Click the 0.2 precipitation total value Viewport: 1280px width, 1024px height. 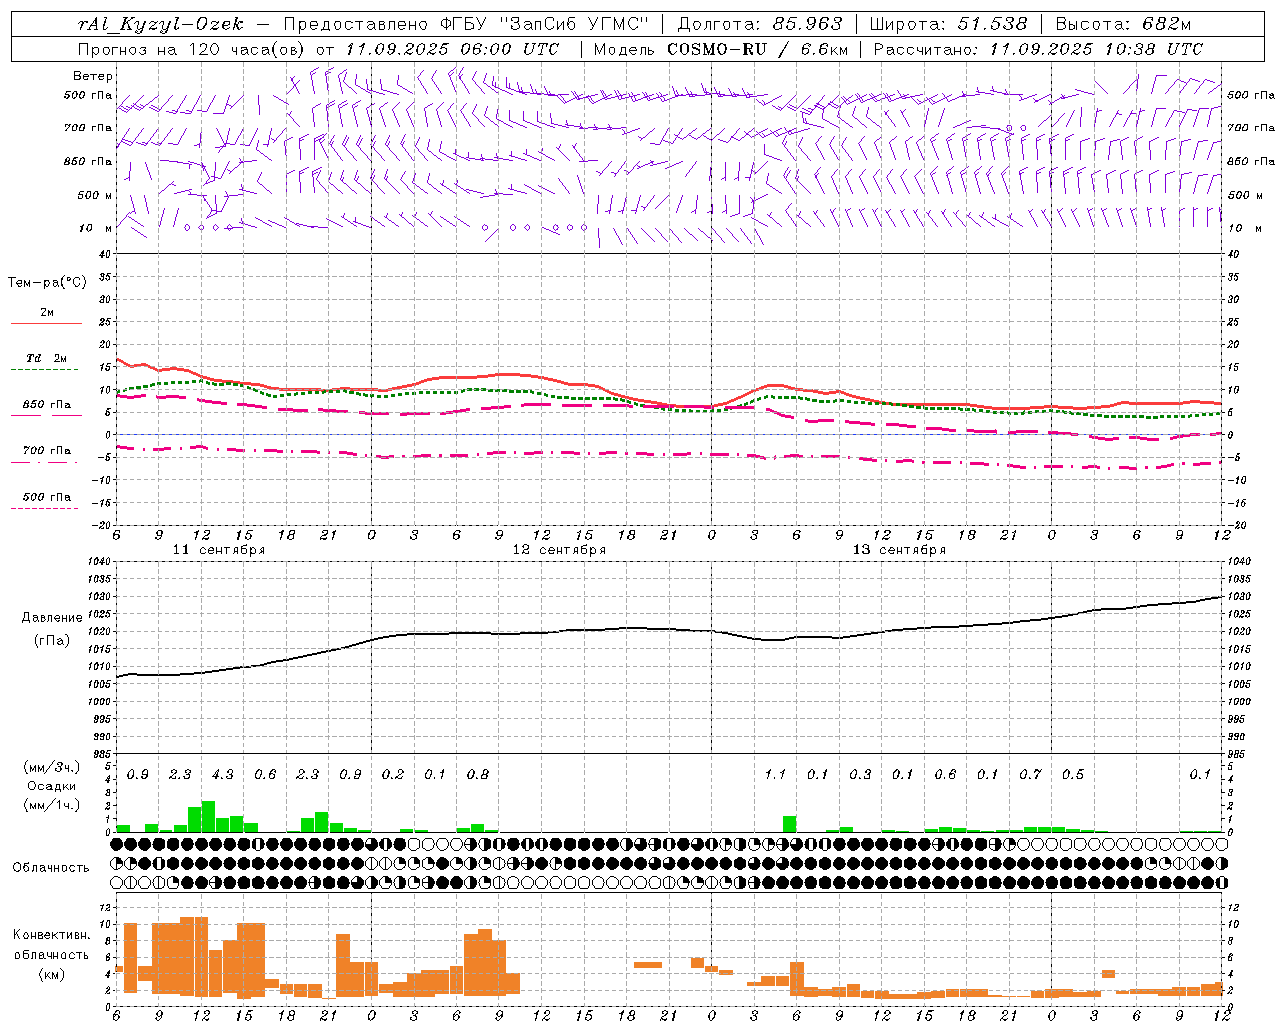(x=393, y=775)
